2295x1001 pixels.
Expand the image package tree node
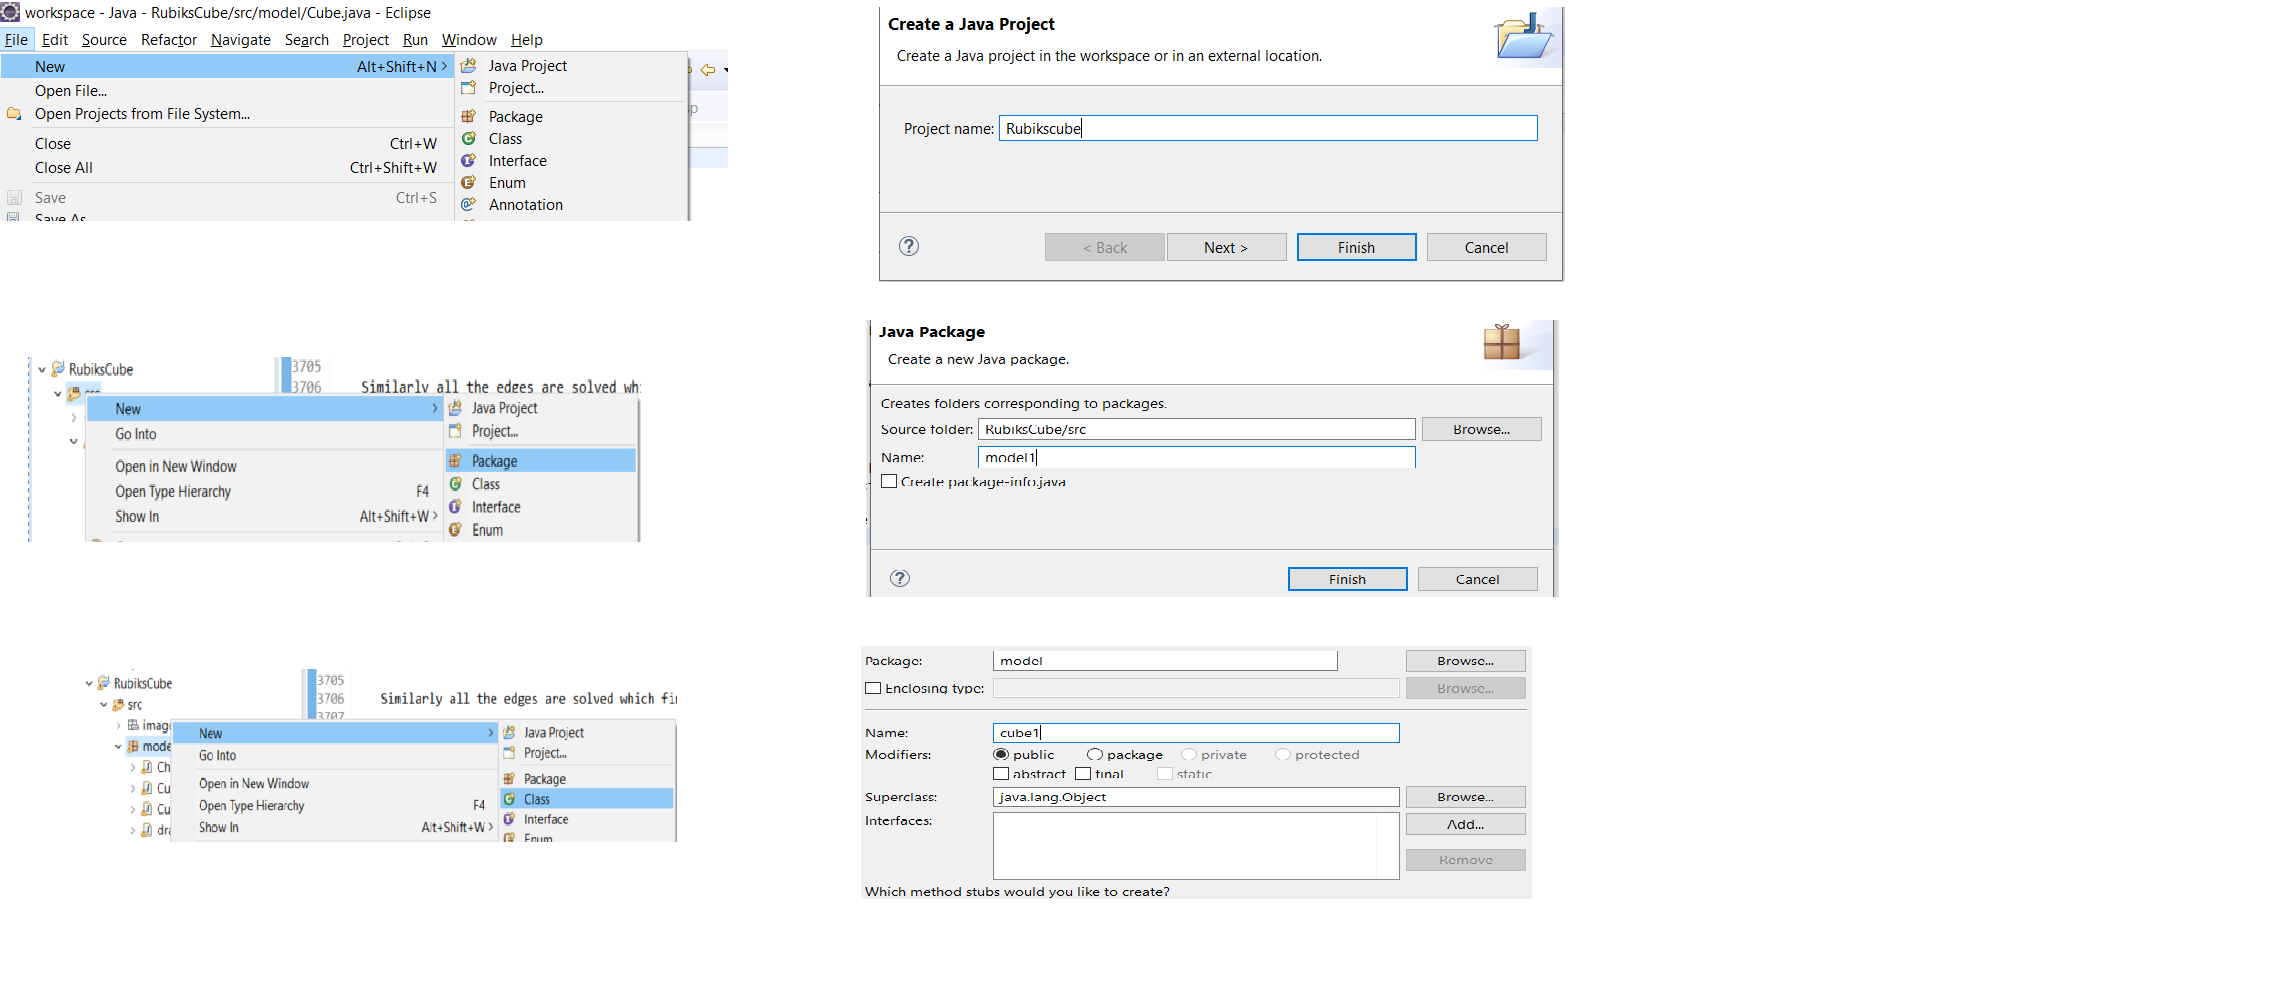click(x=118, y=726)
